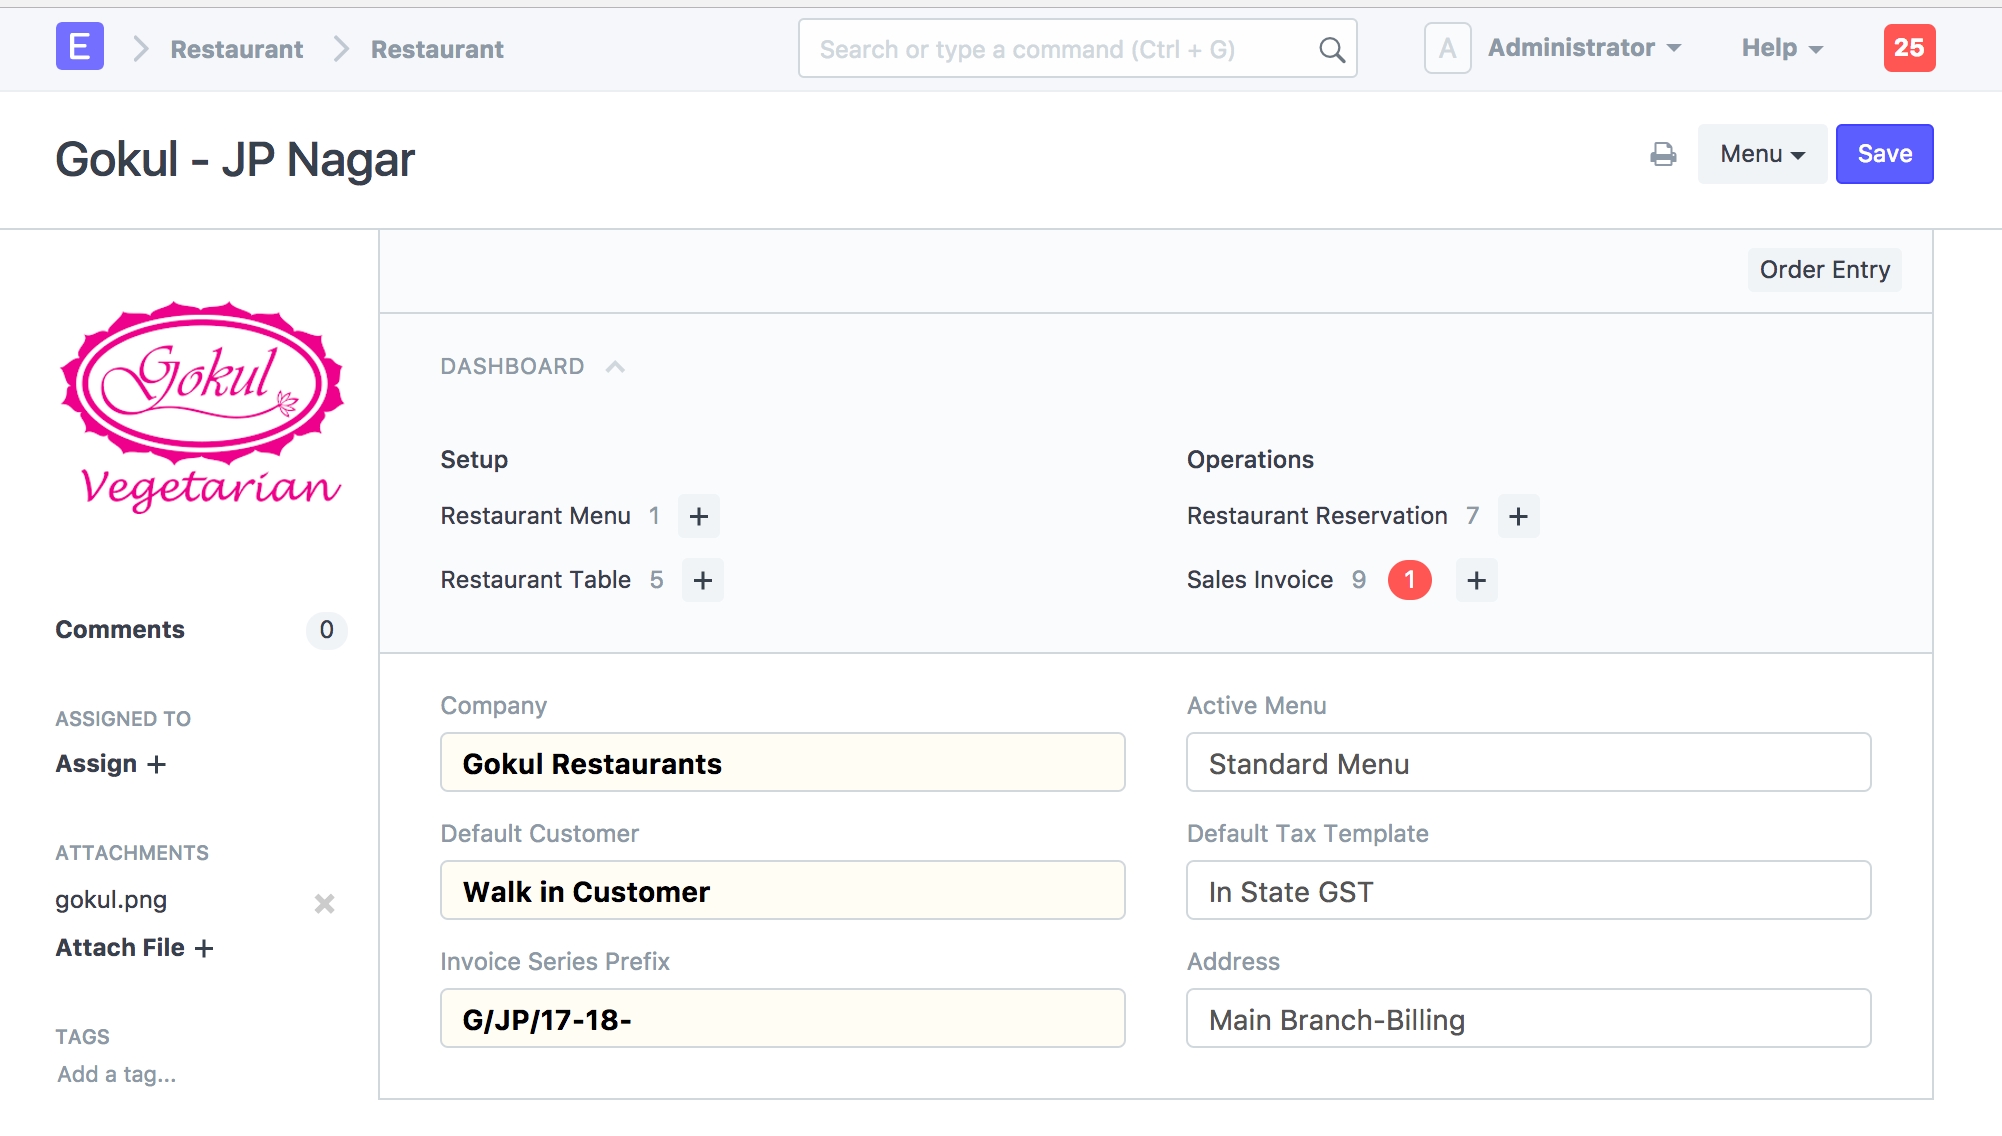Add a new Restaurant Reservation with plus
The height and width of the screenshot is (1136, 2002).
[1518, 516]
